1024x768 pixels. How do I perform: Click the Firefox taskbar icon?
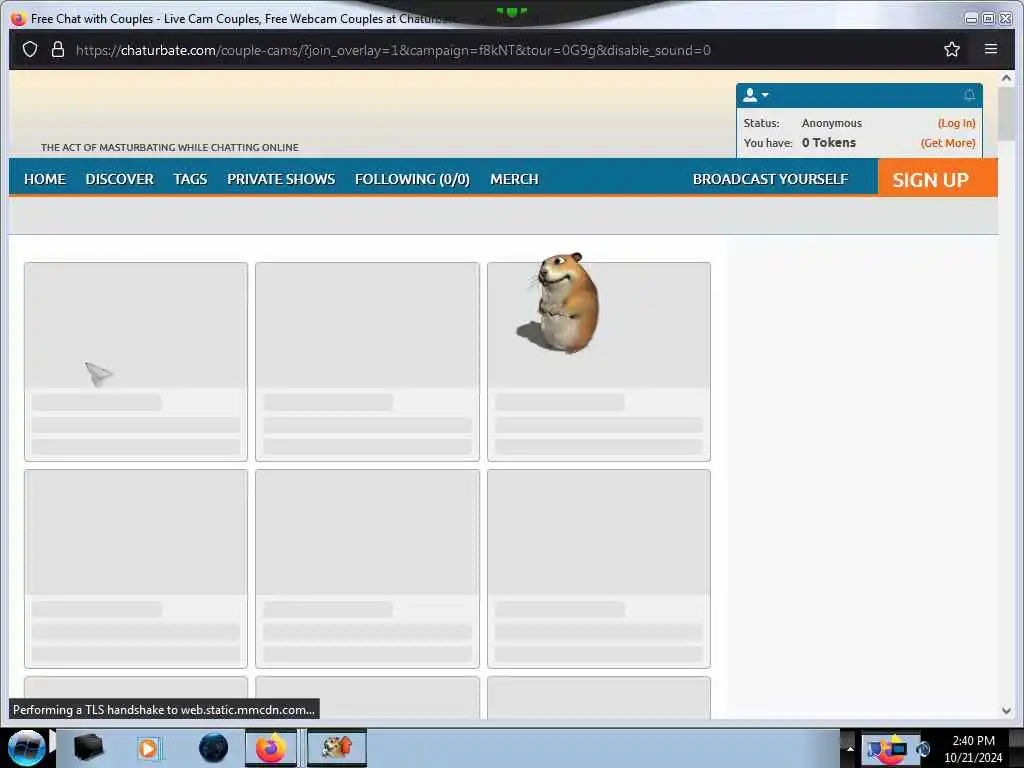tap(271, 748)
